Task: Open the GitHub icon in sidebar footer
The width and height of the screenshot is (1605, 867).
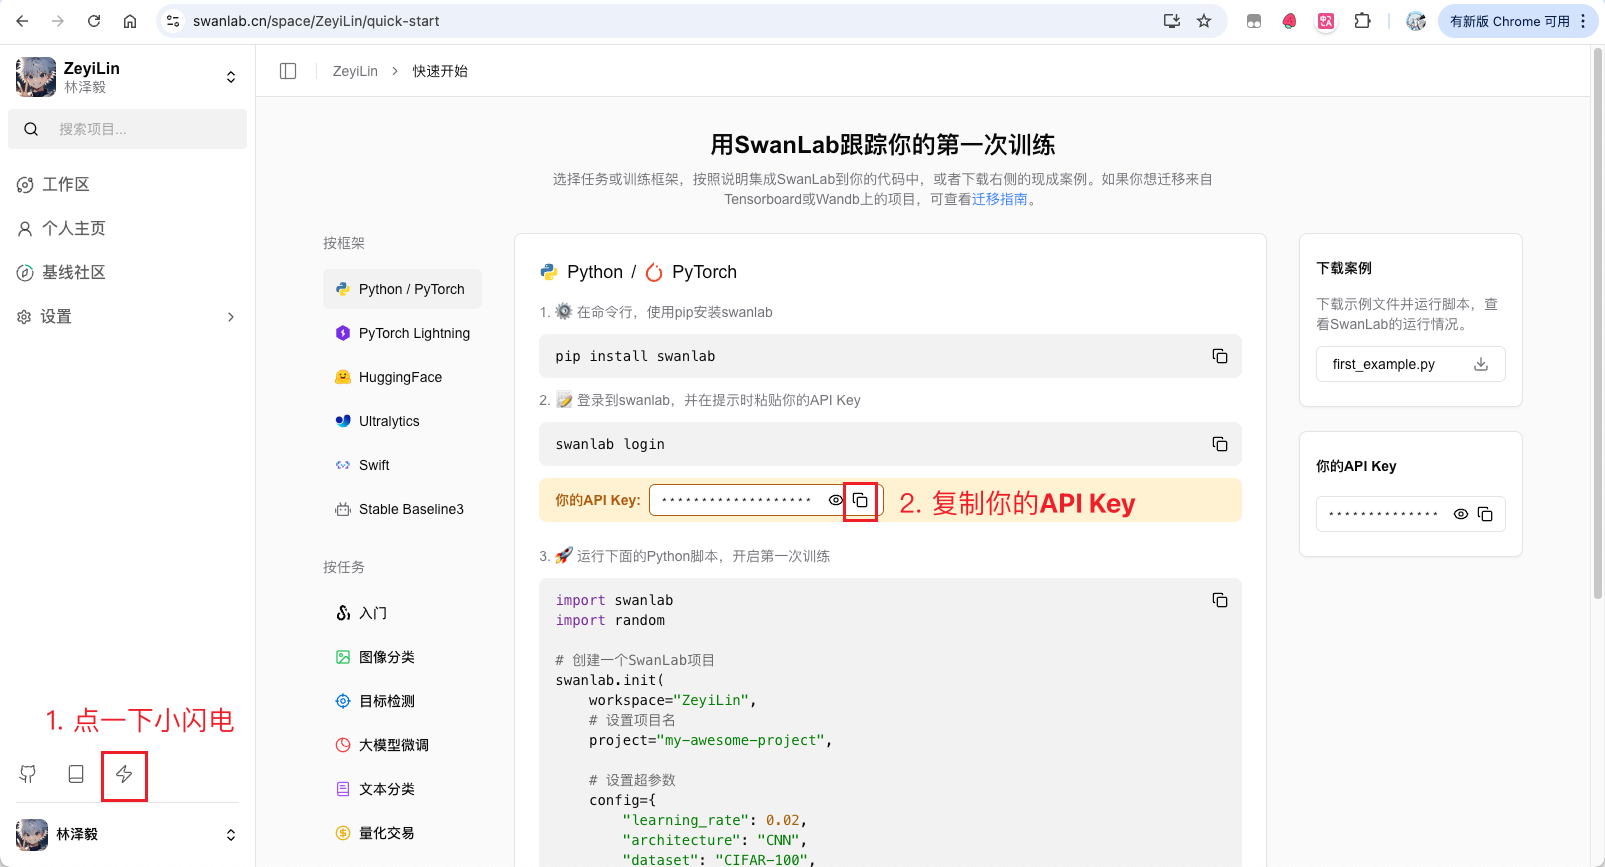Action: [28, 774]
